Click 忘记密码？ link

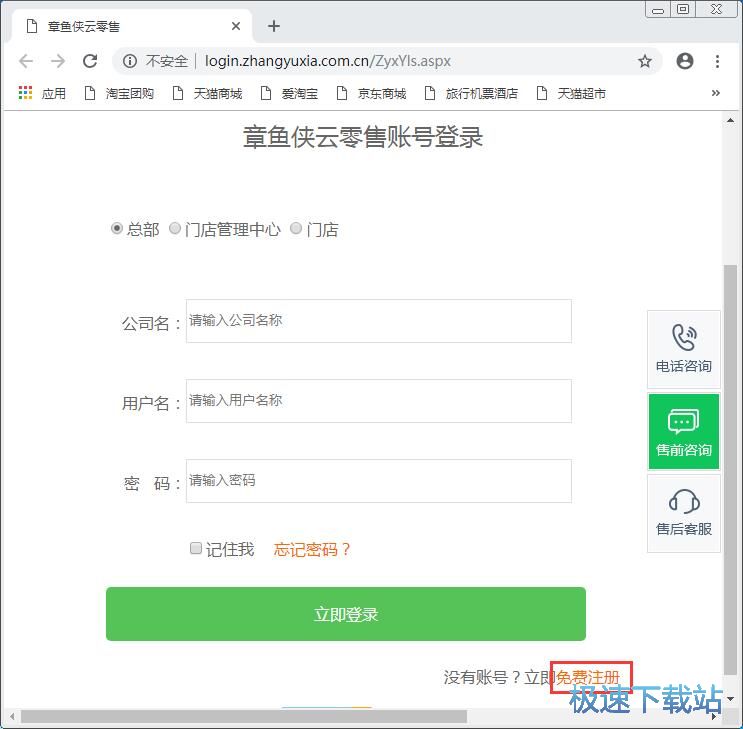click(x=312, y=549)
